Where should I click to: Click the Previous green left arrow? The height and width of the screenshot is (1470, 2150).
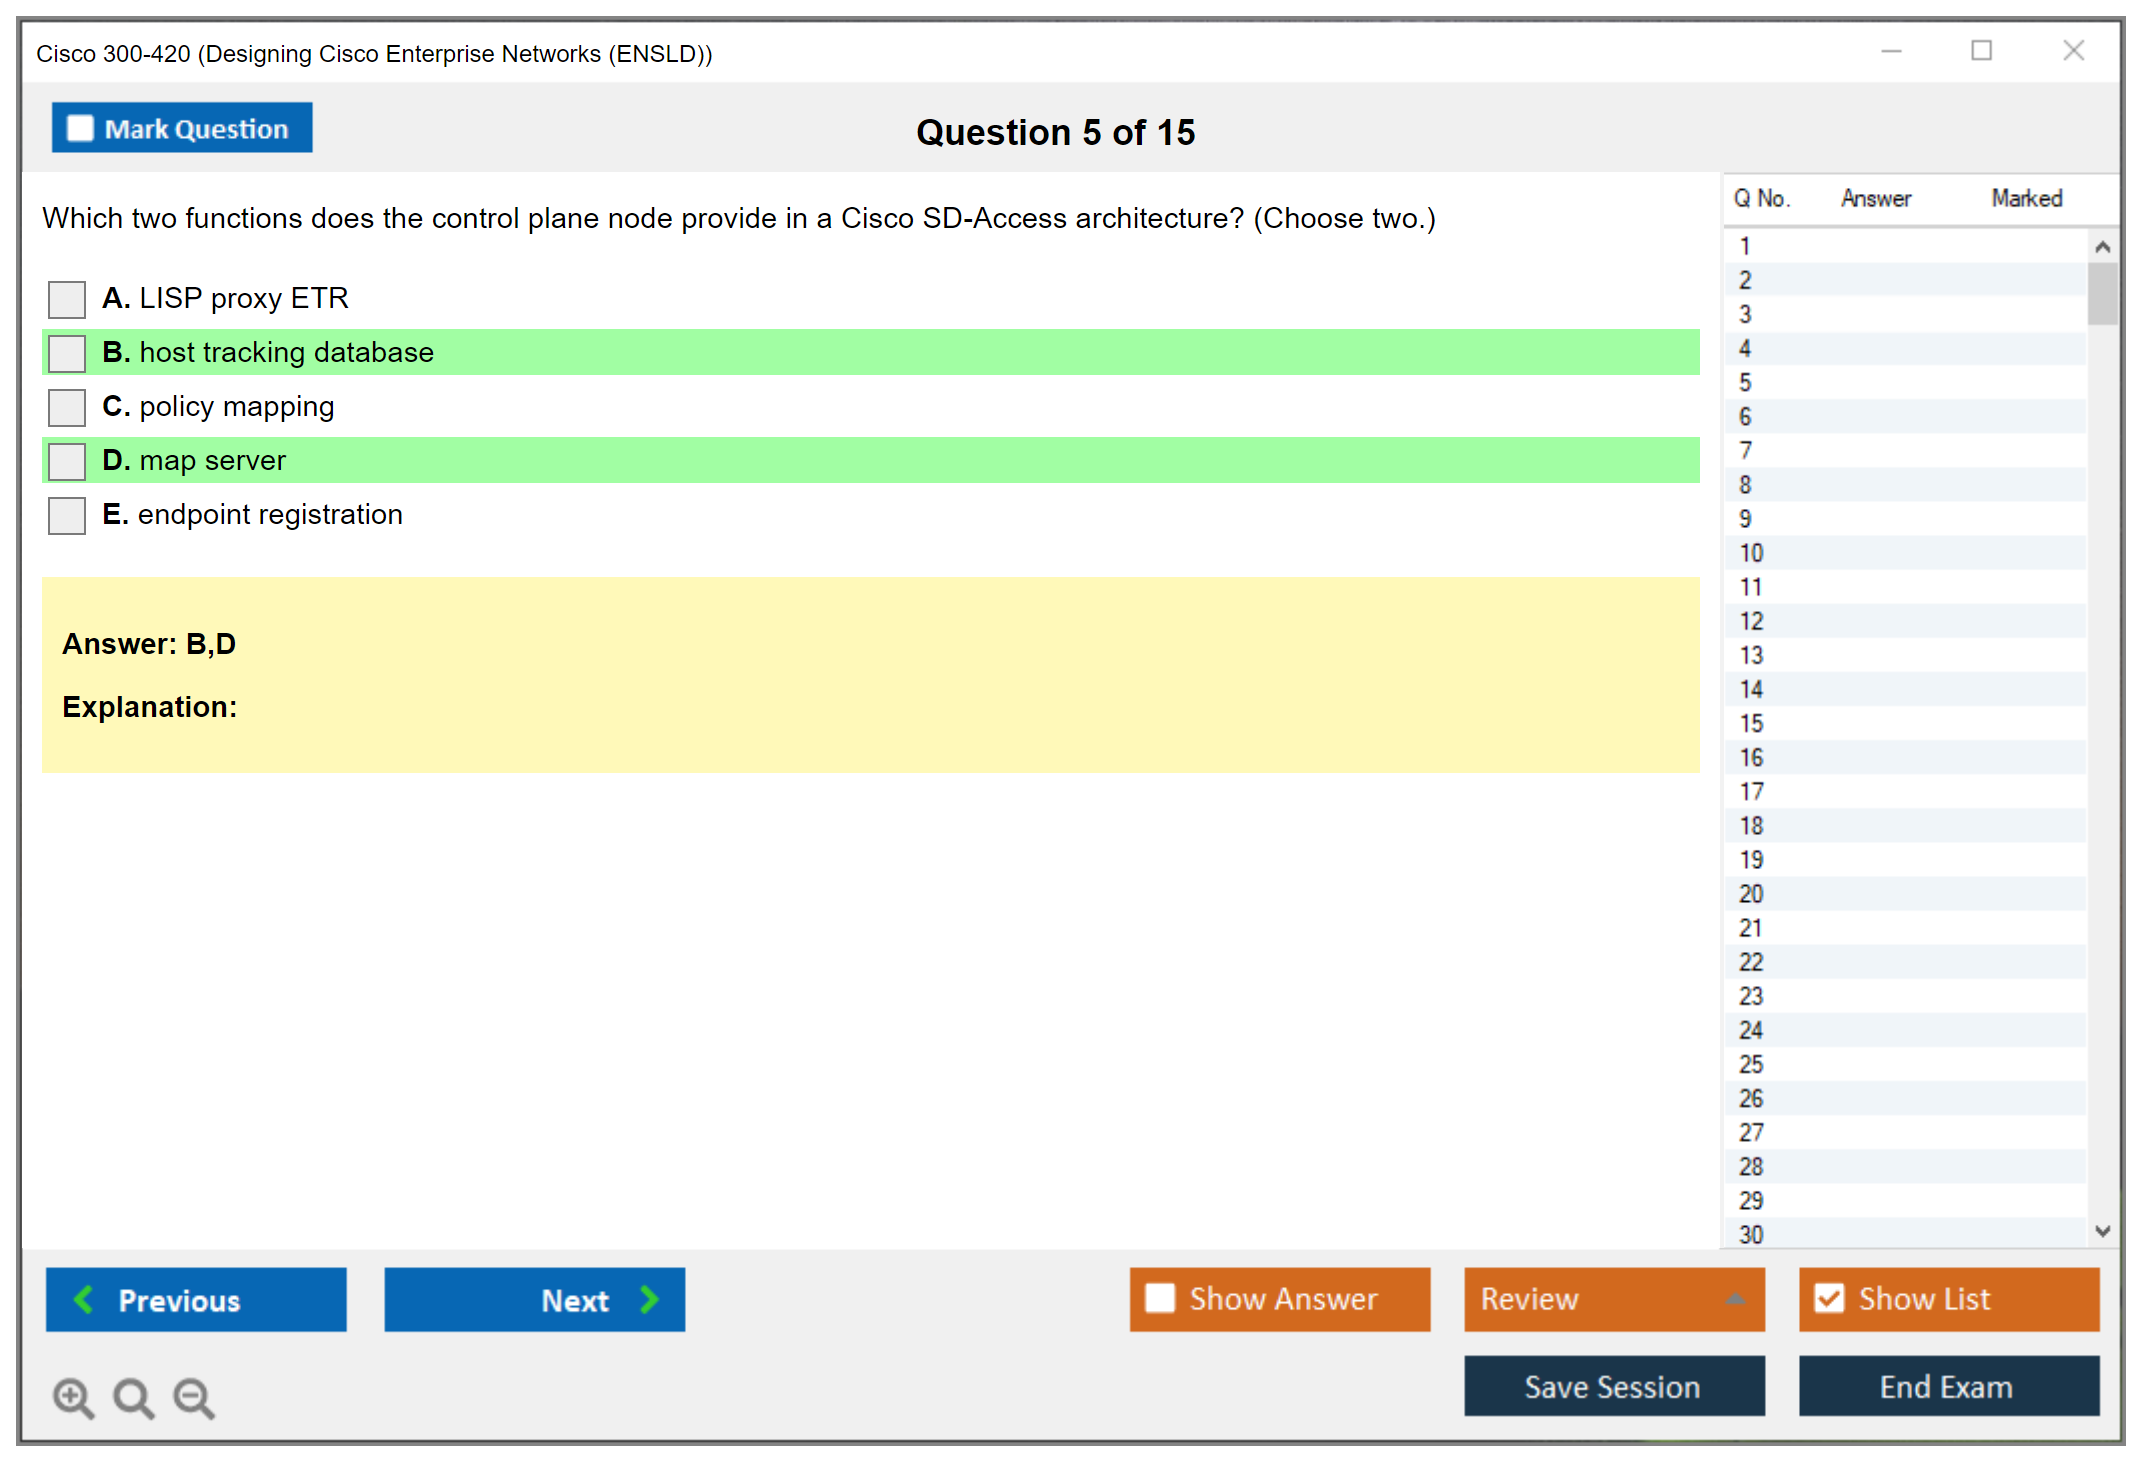point(85,1299)
